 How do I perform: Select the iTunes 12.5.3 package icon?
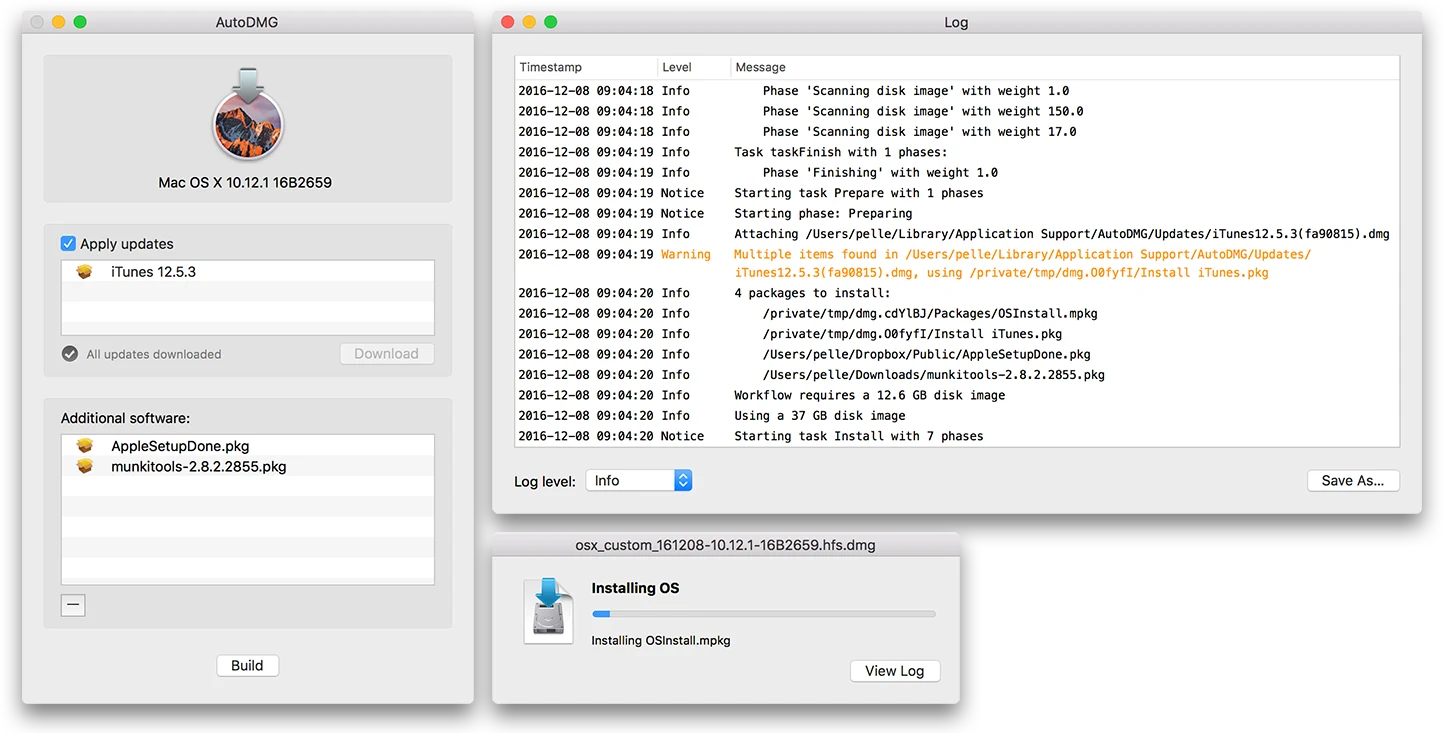click(x=85, y=271)
